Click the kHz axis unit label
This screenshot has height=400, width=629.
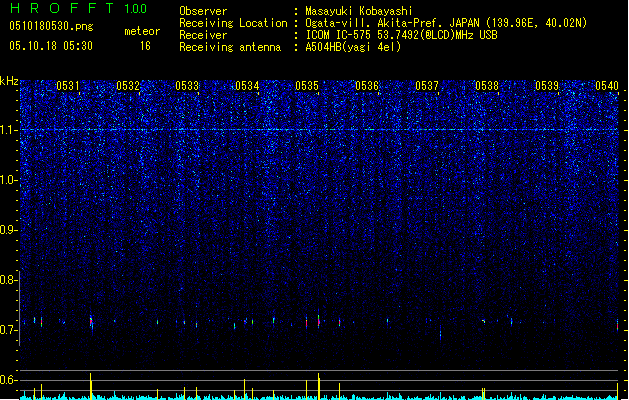[9, 81]
